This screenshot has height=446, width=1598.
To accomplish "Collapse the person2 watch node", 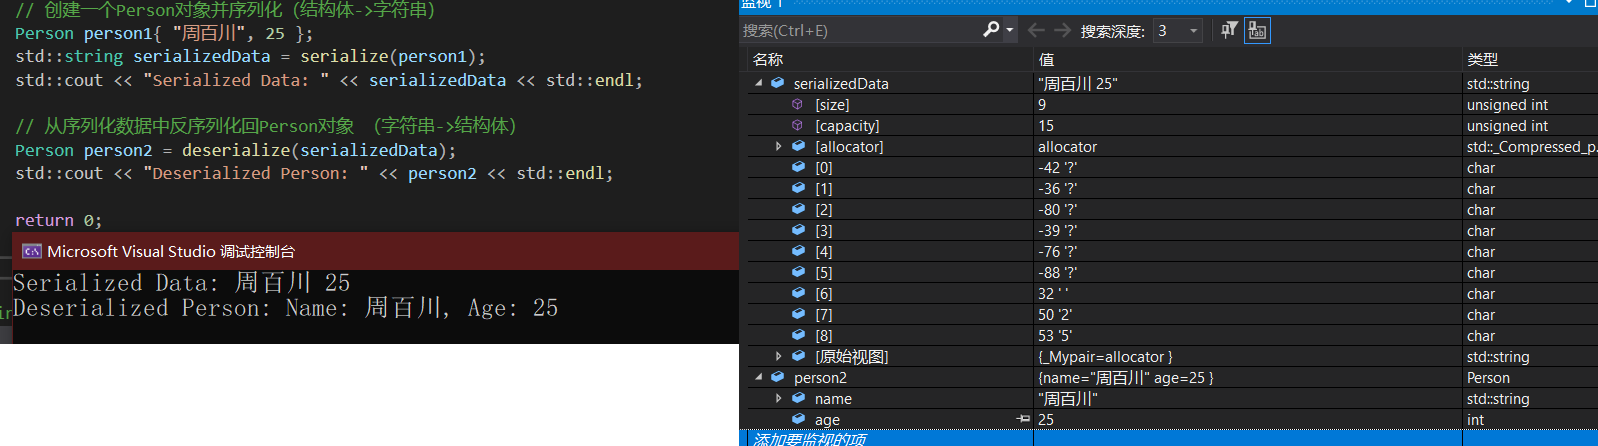I will click(759, 378).
